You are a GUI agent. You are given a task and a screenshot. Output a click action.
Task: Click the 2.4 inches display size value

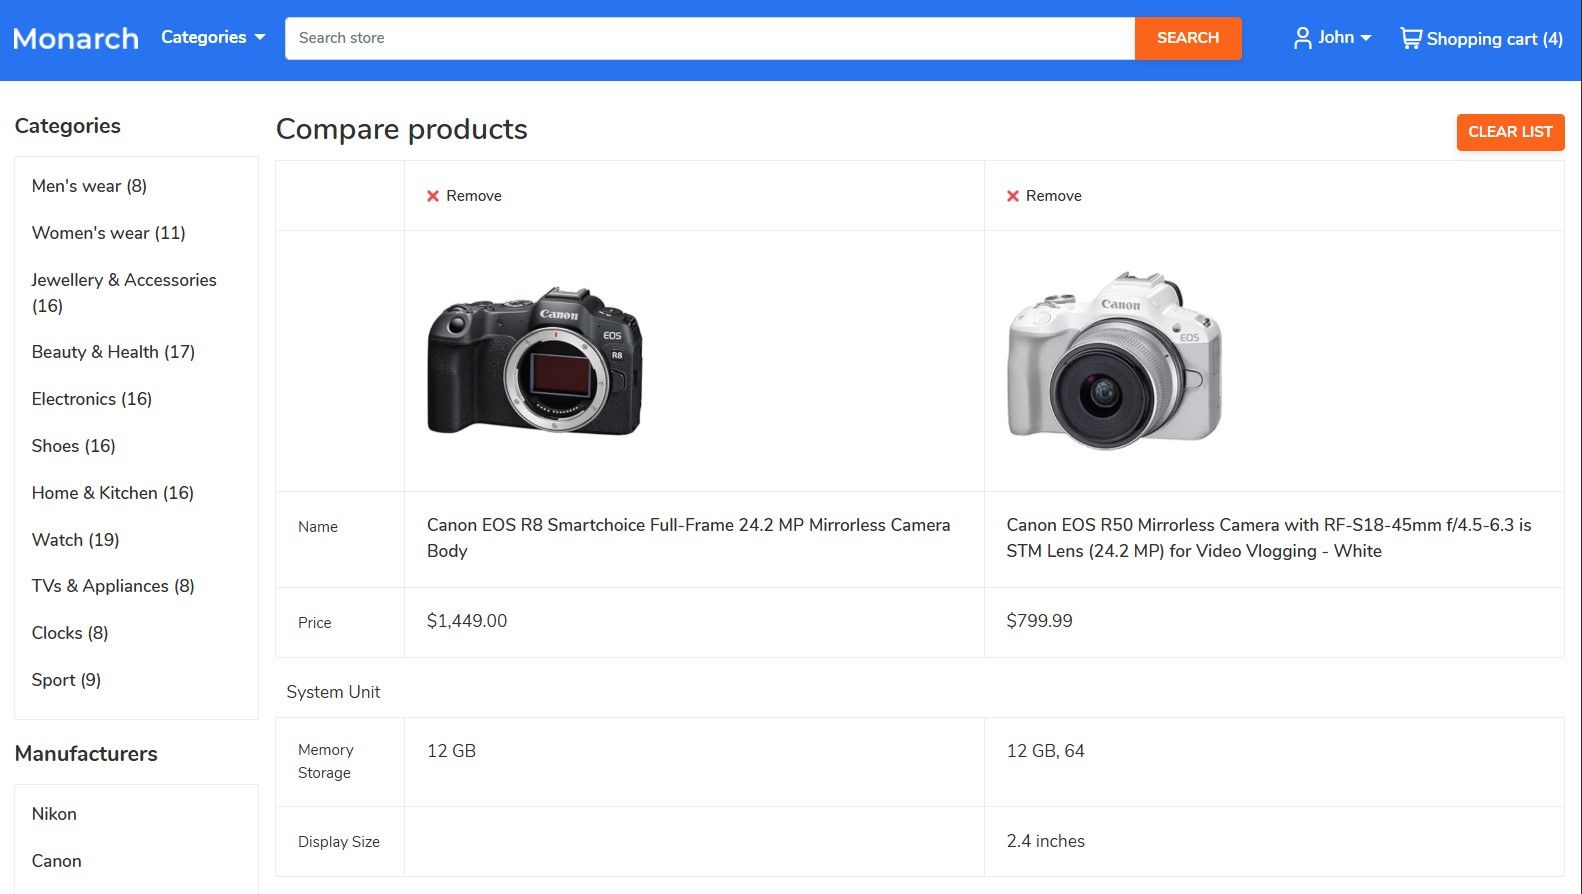pos(1045,841)
